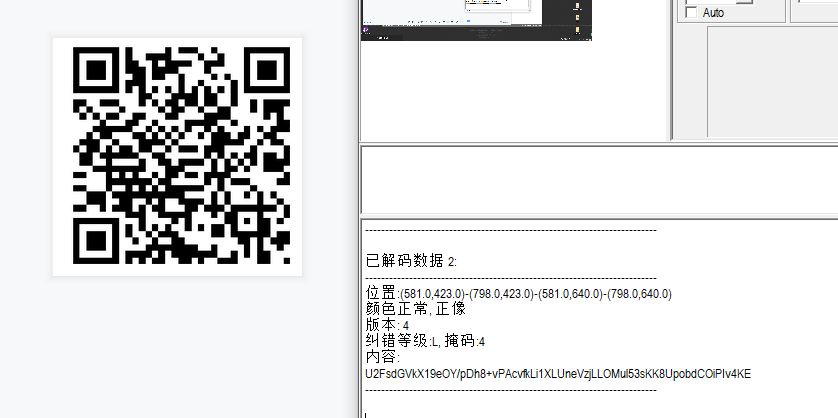Click the '版本: 4' line

pos(387,325)
